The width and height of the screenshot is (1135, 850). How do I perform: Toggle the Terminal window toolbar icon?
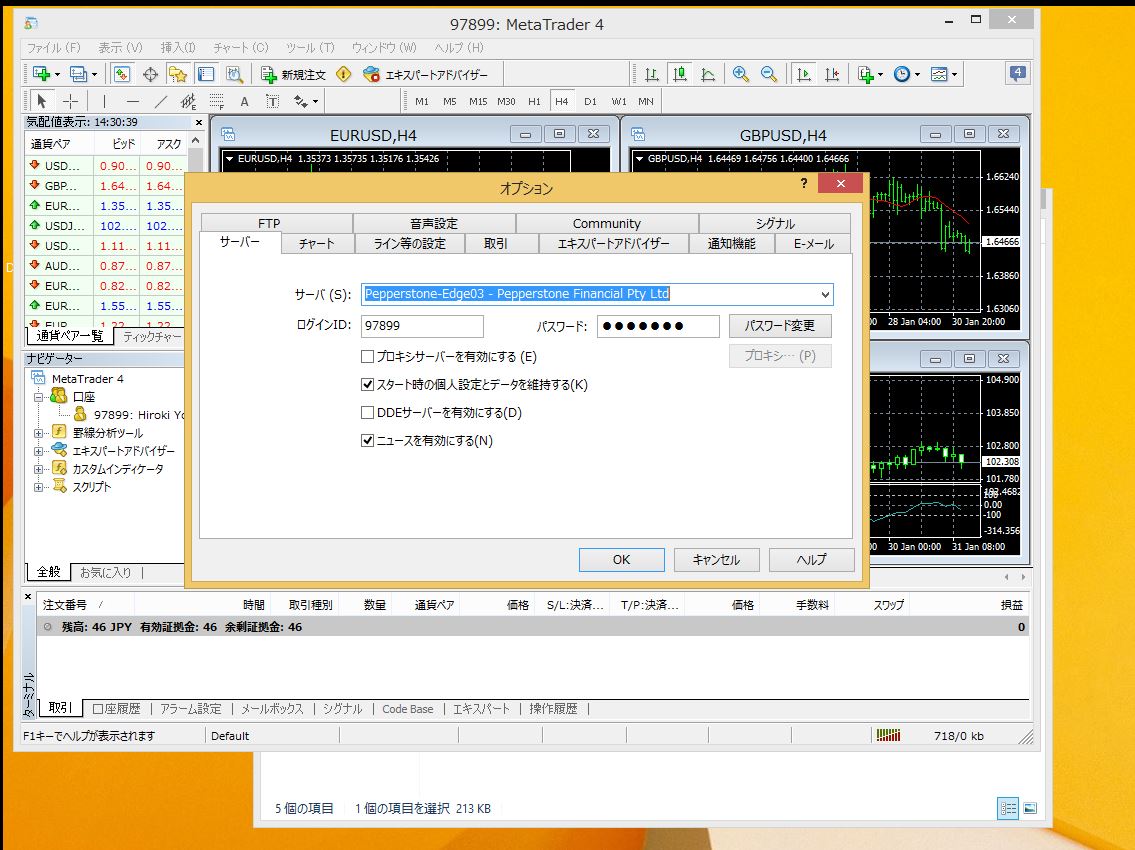[x=206, y=74]
